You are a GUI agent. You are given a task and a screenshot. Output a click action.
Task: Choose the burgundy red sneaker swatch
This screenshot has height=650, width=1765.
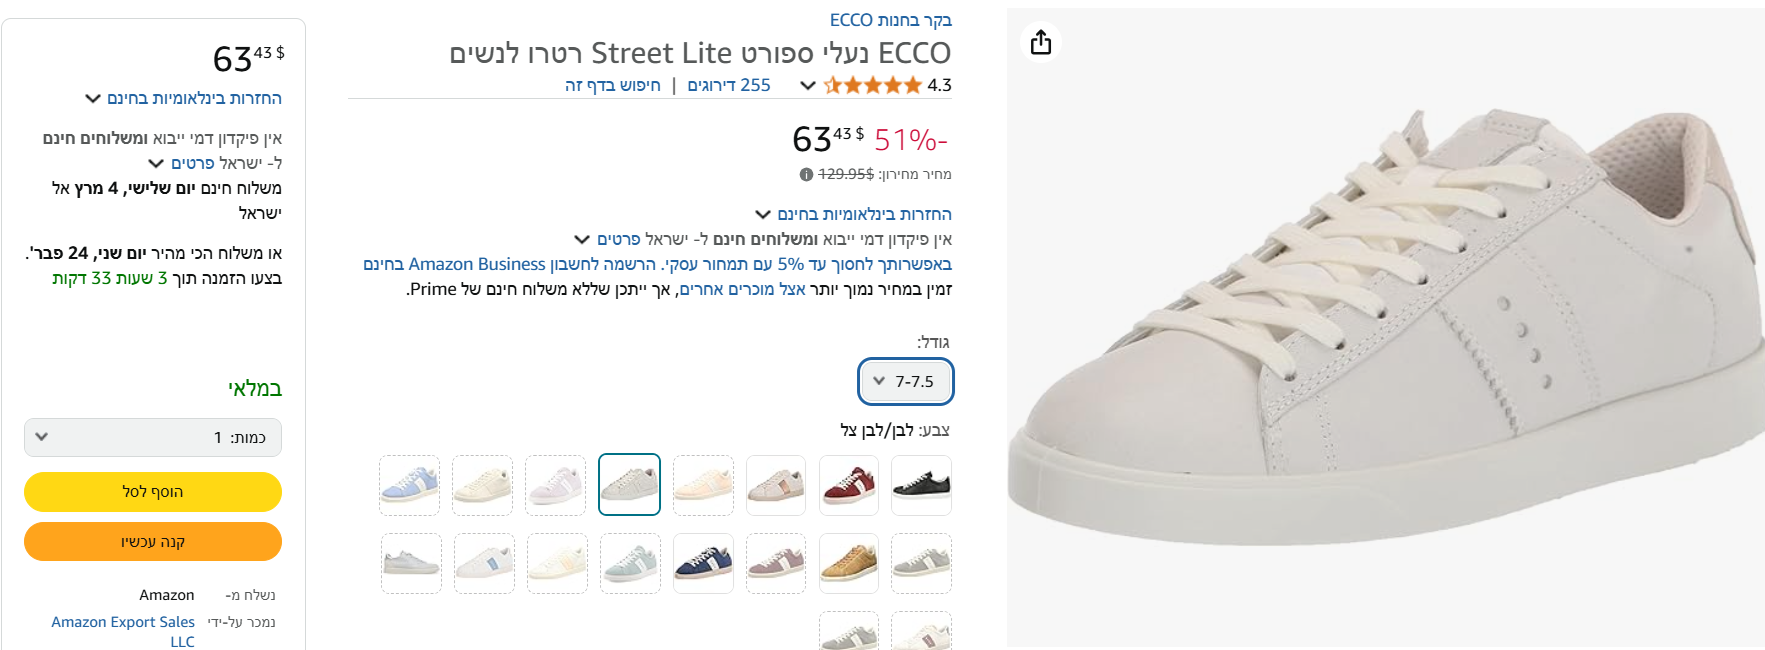tap(849, 486)
